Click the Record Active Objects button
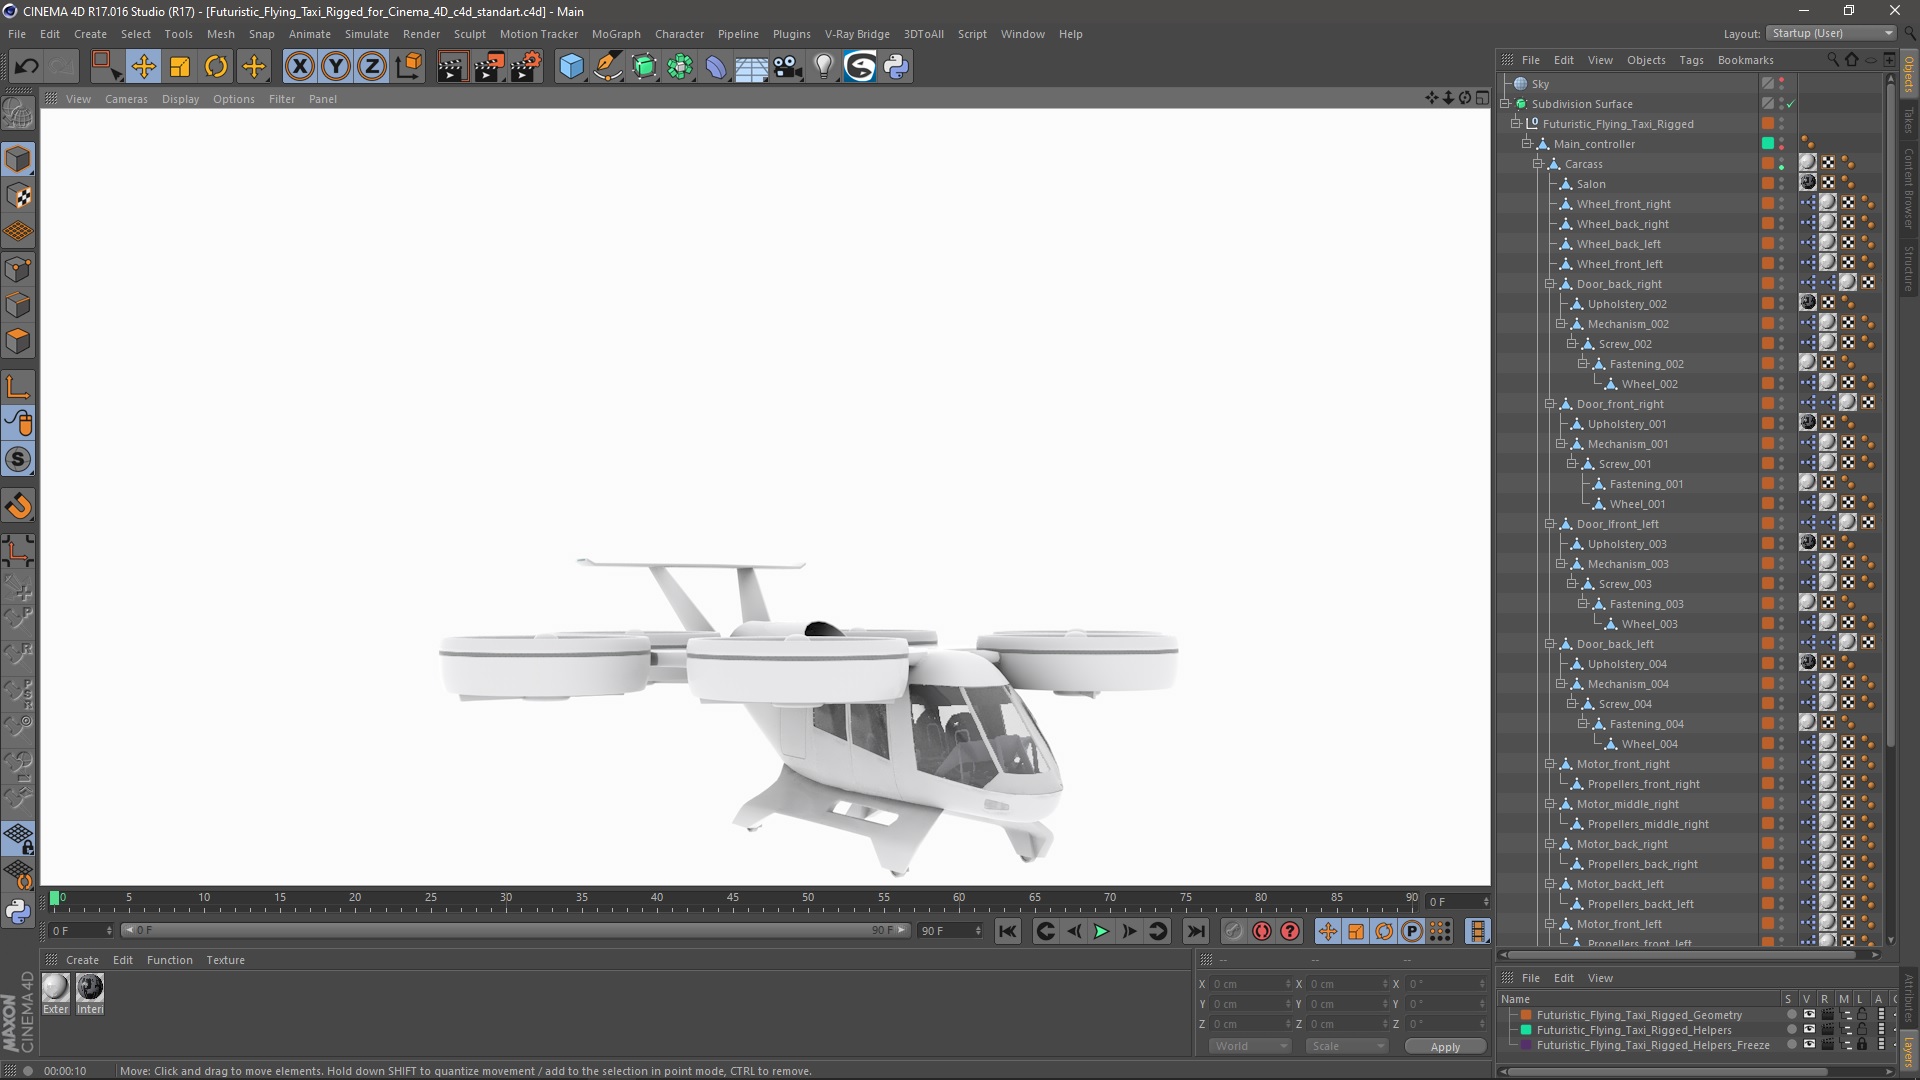This screenshot has width=1920, height=1080. pyautogui.click(x=1234, y=931)
